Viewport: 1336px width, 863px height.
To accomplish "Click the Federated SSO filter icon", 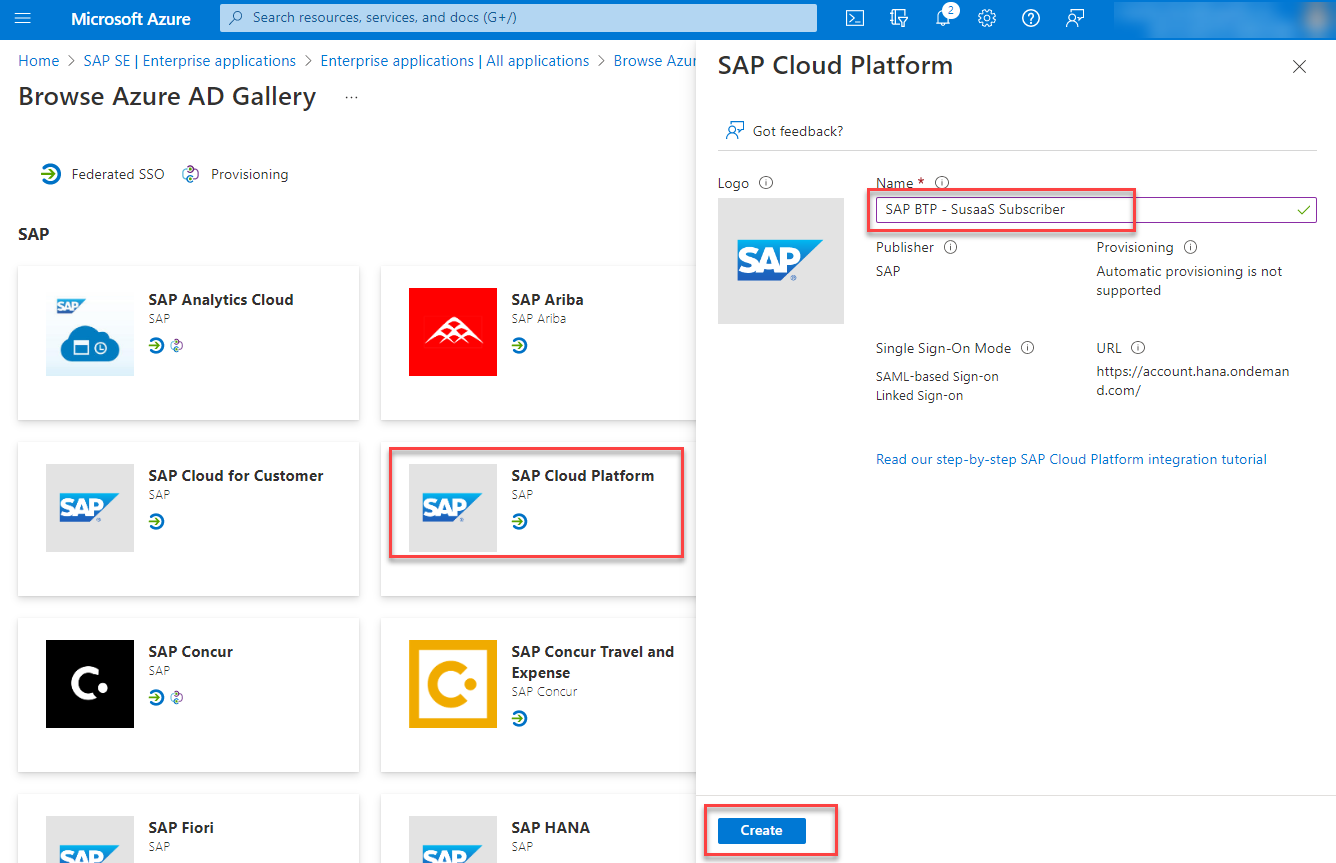I will 50,174.
